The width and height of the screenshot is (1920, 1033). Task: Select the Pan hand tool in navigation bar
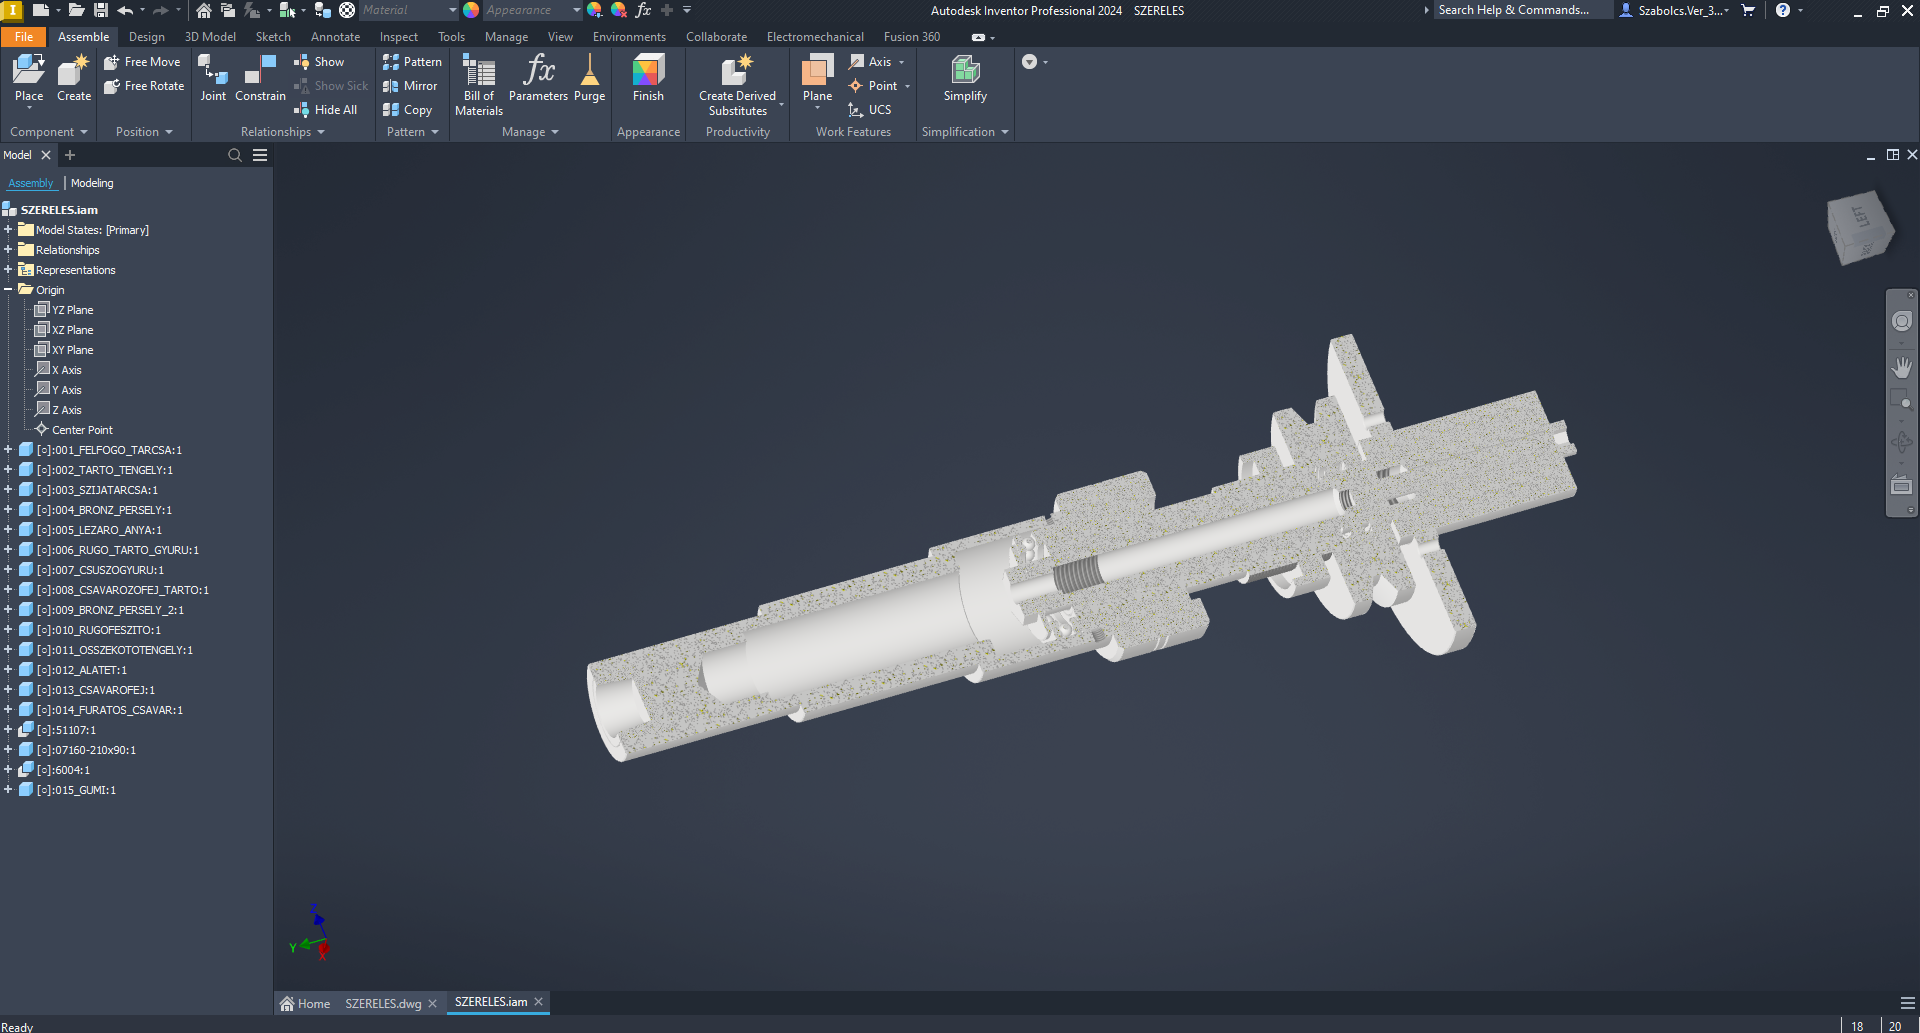1902,367
